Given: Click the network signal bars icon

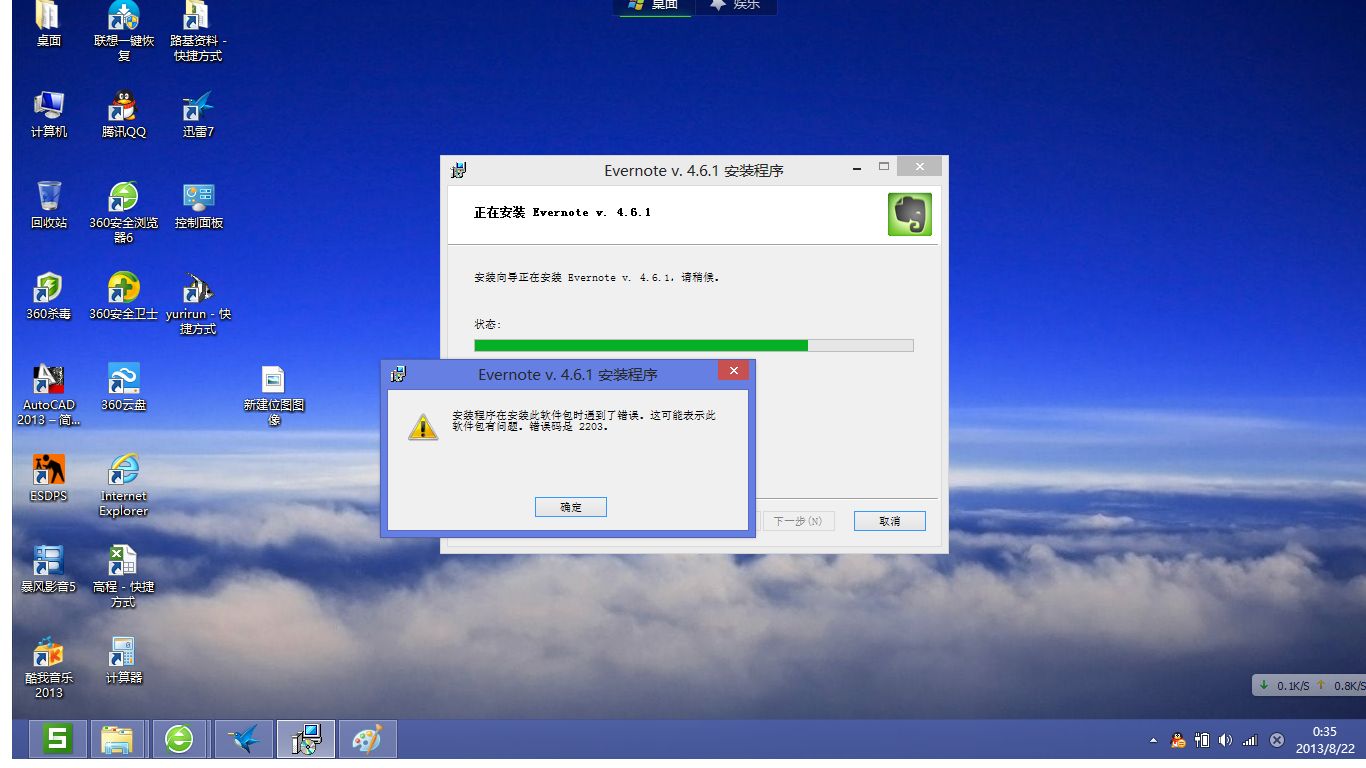Looking at the screenshot, I should click(1250, 740).
